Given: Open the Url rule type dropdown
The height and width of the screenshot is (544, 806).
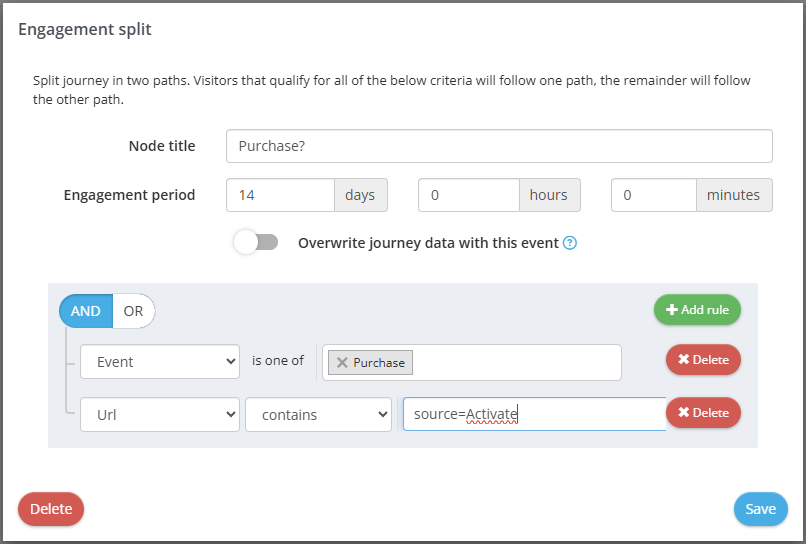Looking at the screenshot, I should tap(160, 414).
